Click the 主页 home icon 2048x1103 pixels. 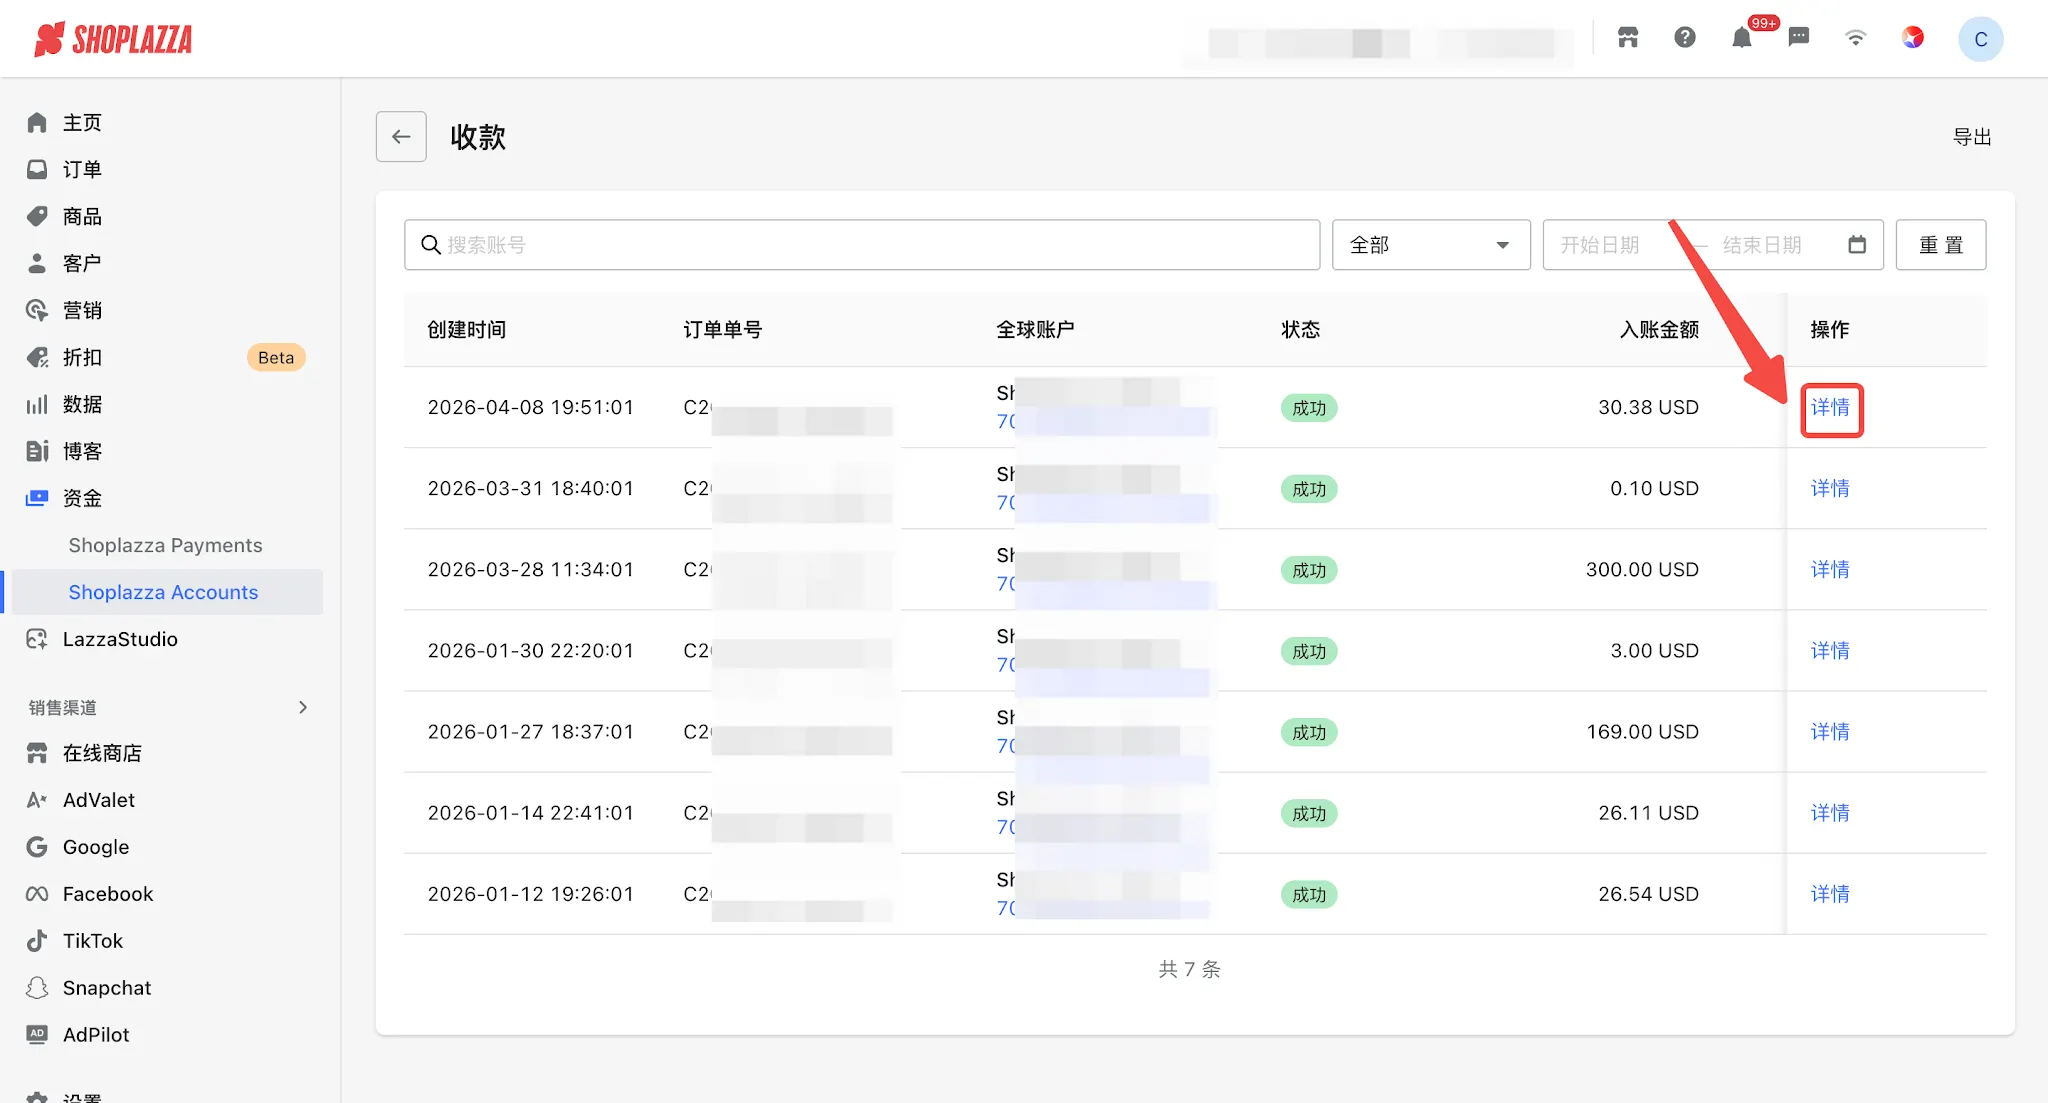pos(37,123)
